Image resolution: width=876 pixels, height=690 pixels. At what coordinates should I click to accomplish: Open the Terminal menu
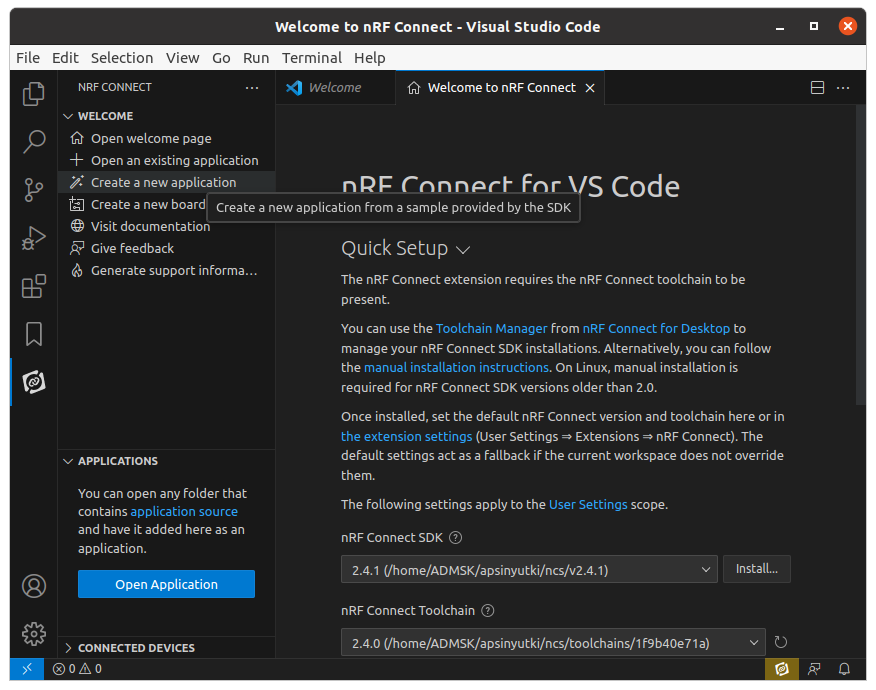(x=312, y=58)
